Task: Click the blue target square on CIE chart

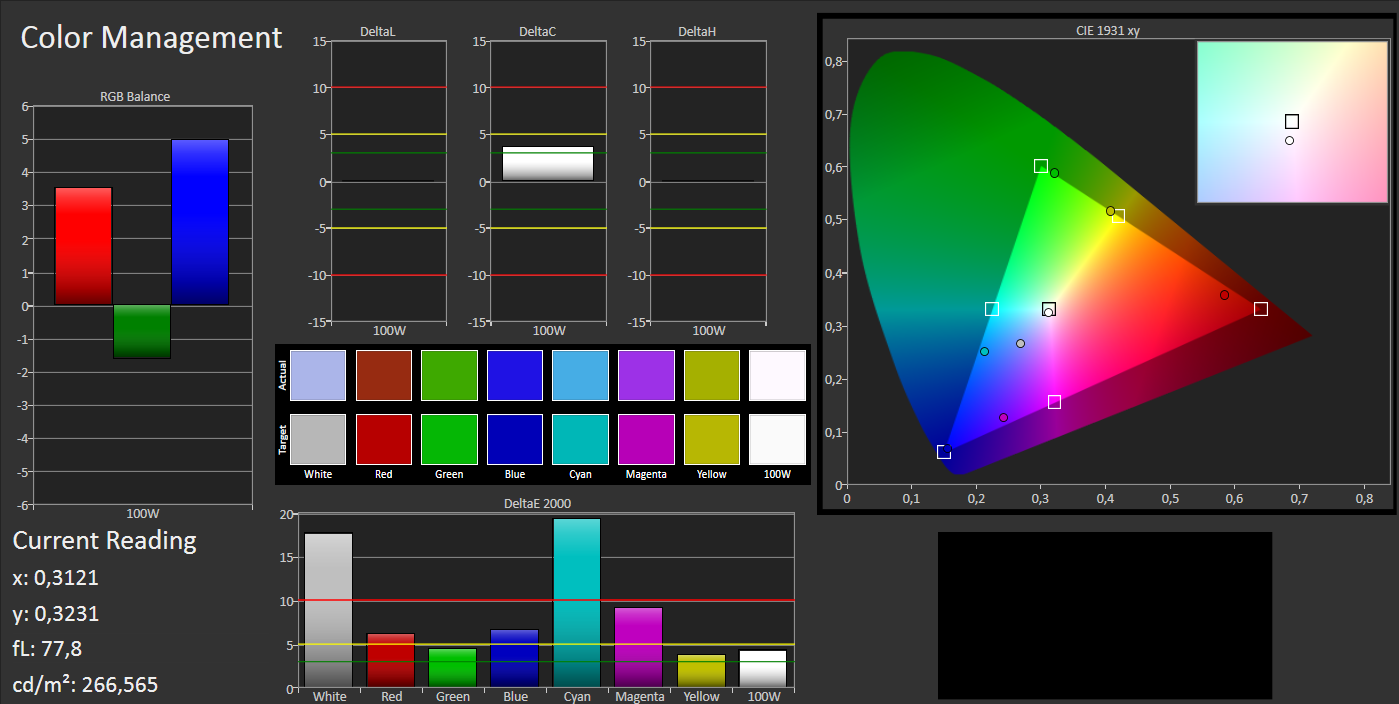Action: tap(944, 452)
